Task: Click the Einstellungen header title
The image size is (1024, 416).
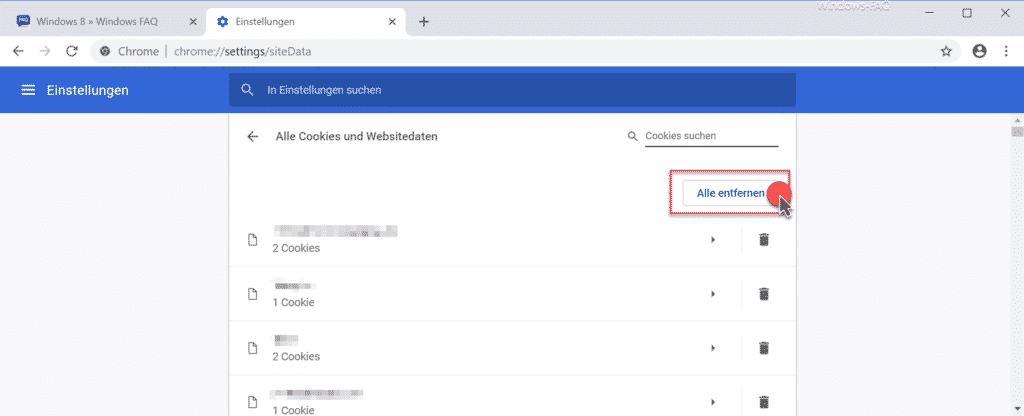Action: click(88, 90)
